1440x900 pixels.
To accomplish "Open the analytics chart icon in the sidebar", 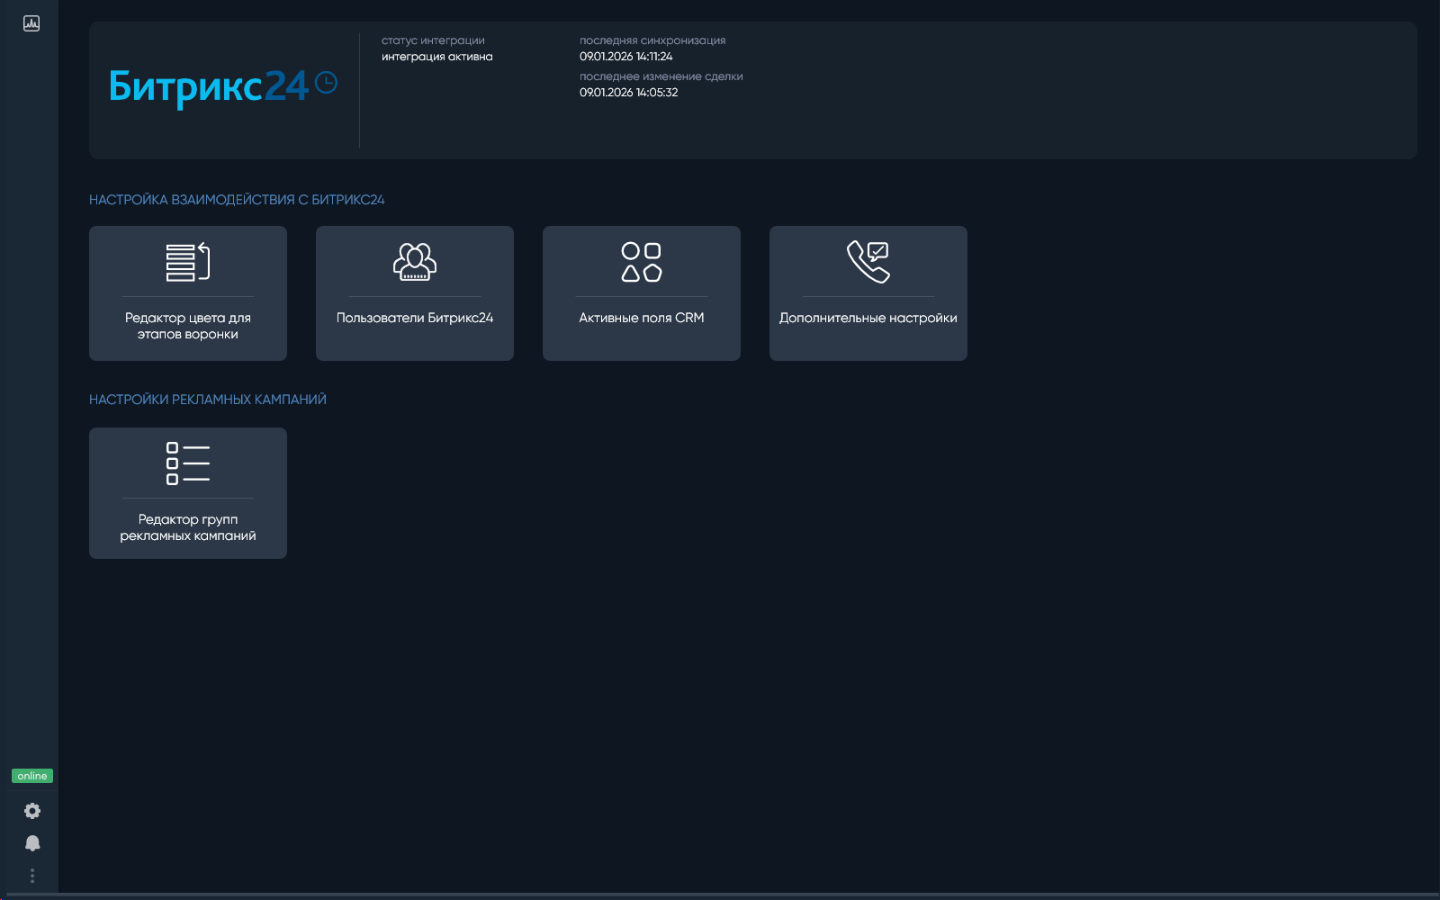I will (x=32, y=23).
